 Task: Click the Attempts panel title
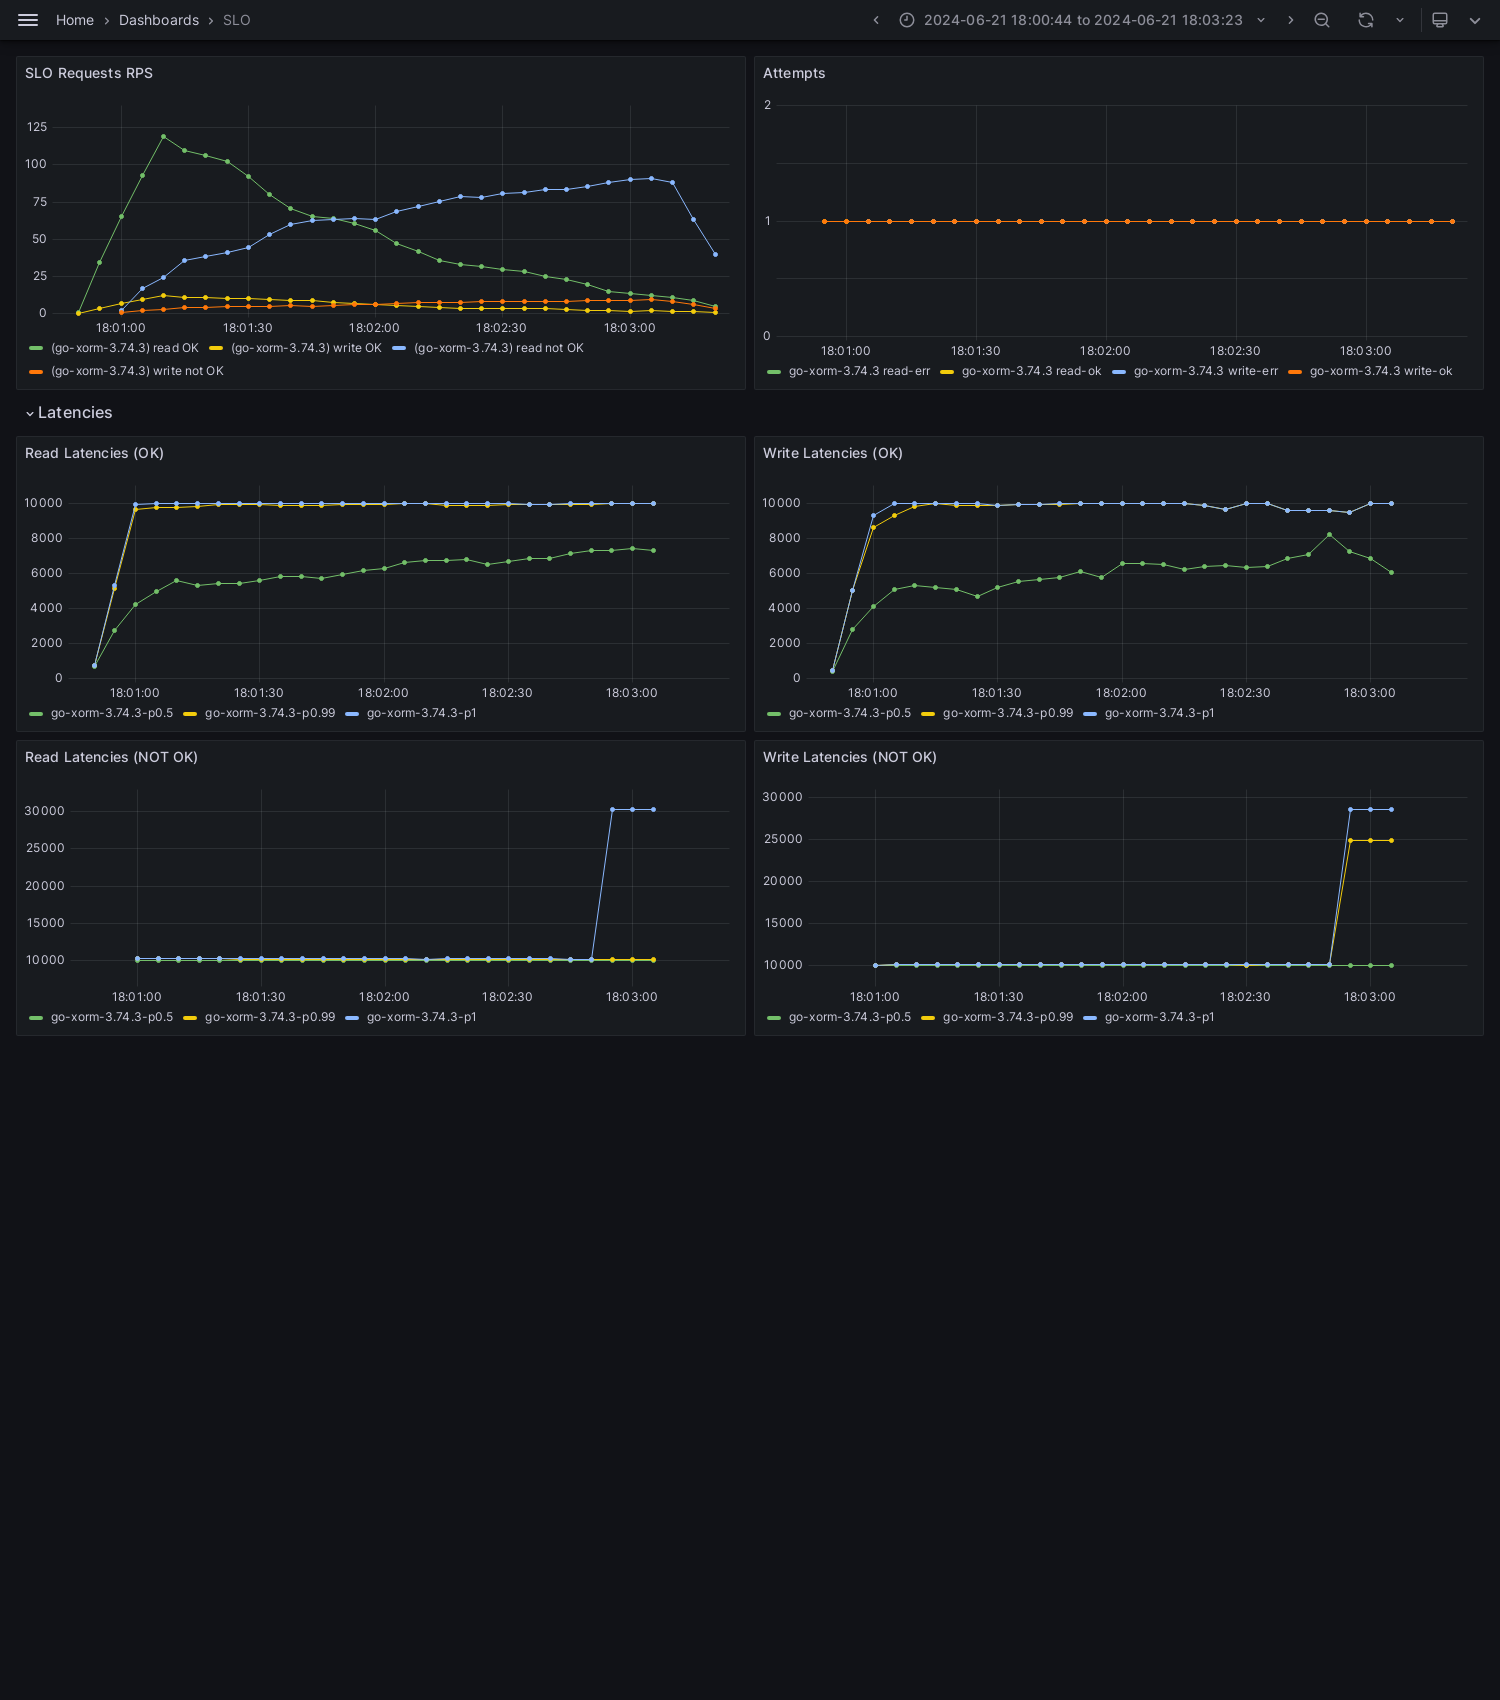794,73
